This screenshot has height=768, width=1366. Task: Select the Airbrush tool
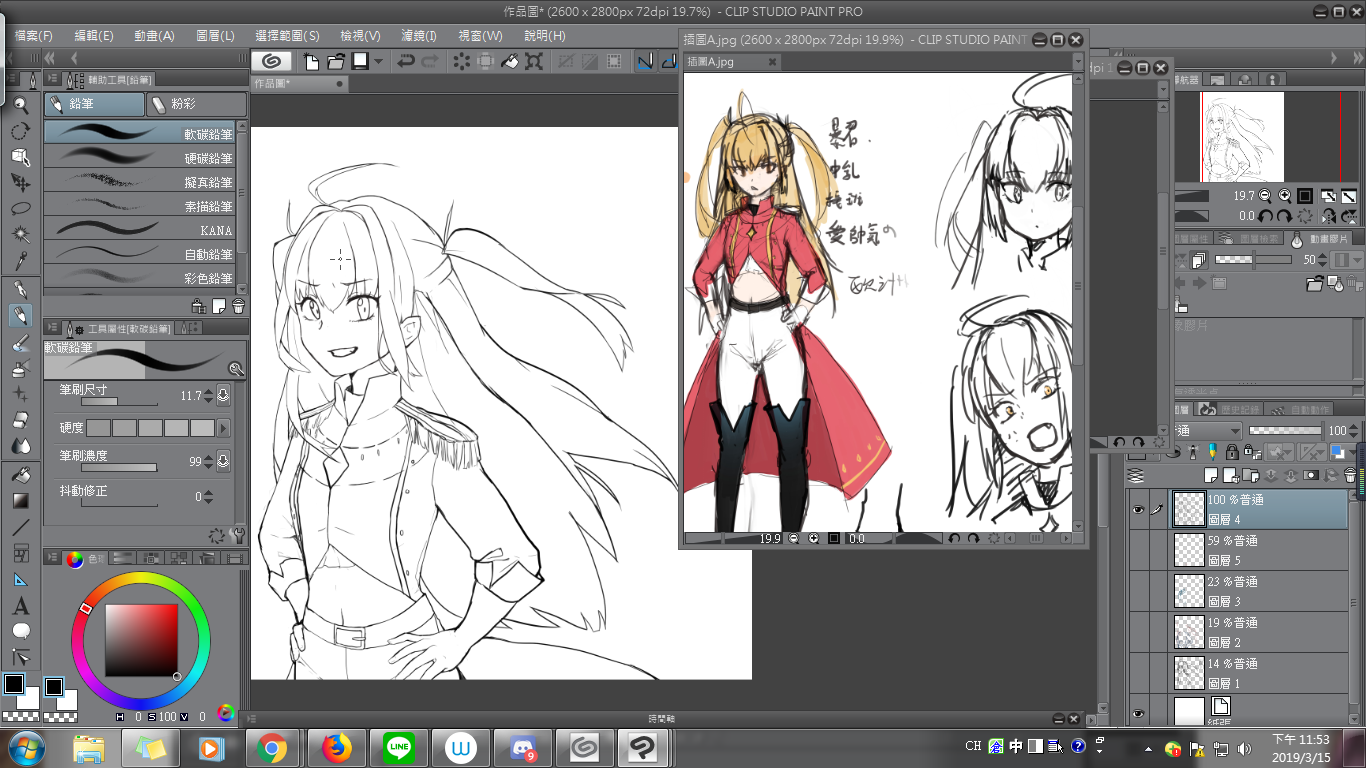(20, 370)
